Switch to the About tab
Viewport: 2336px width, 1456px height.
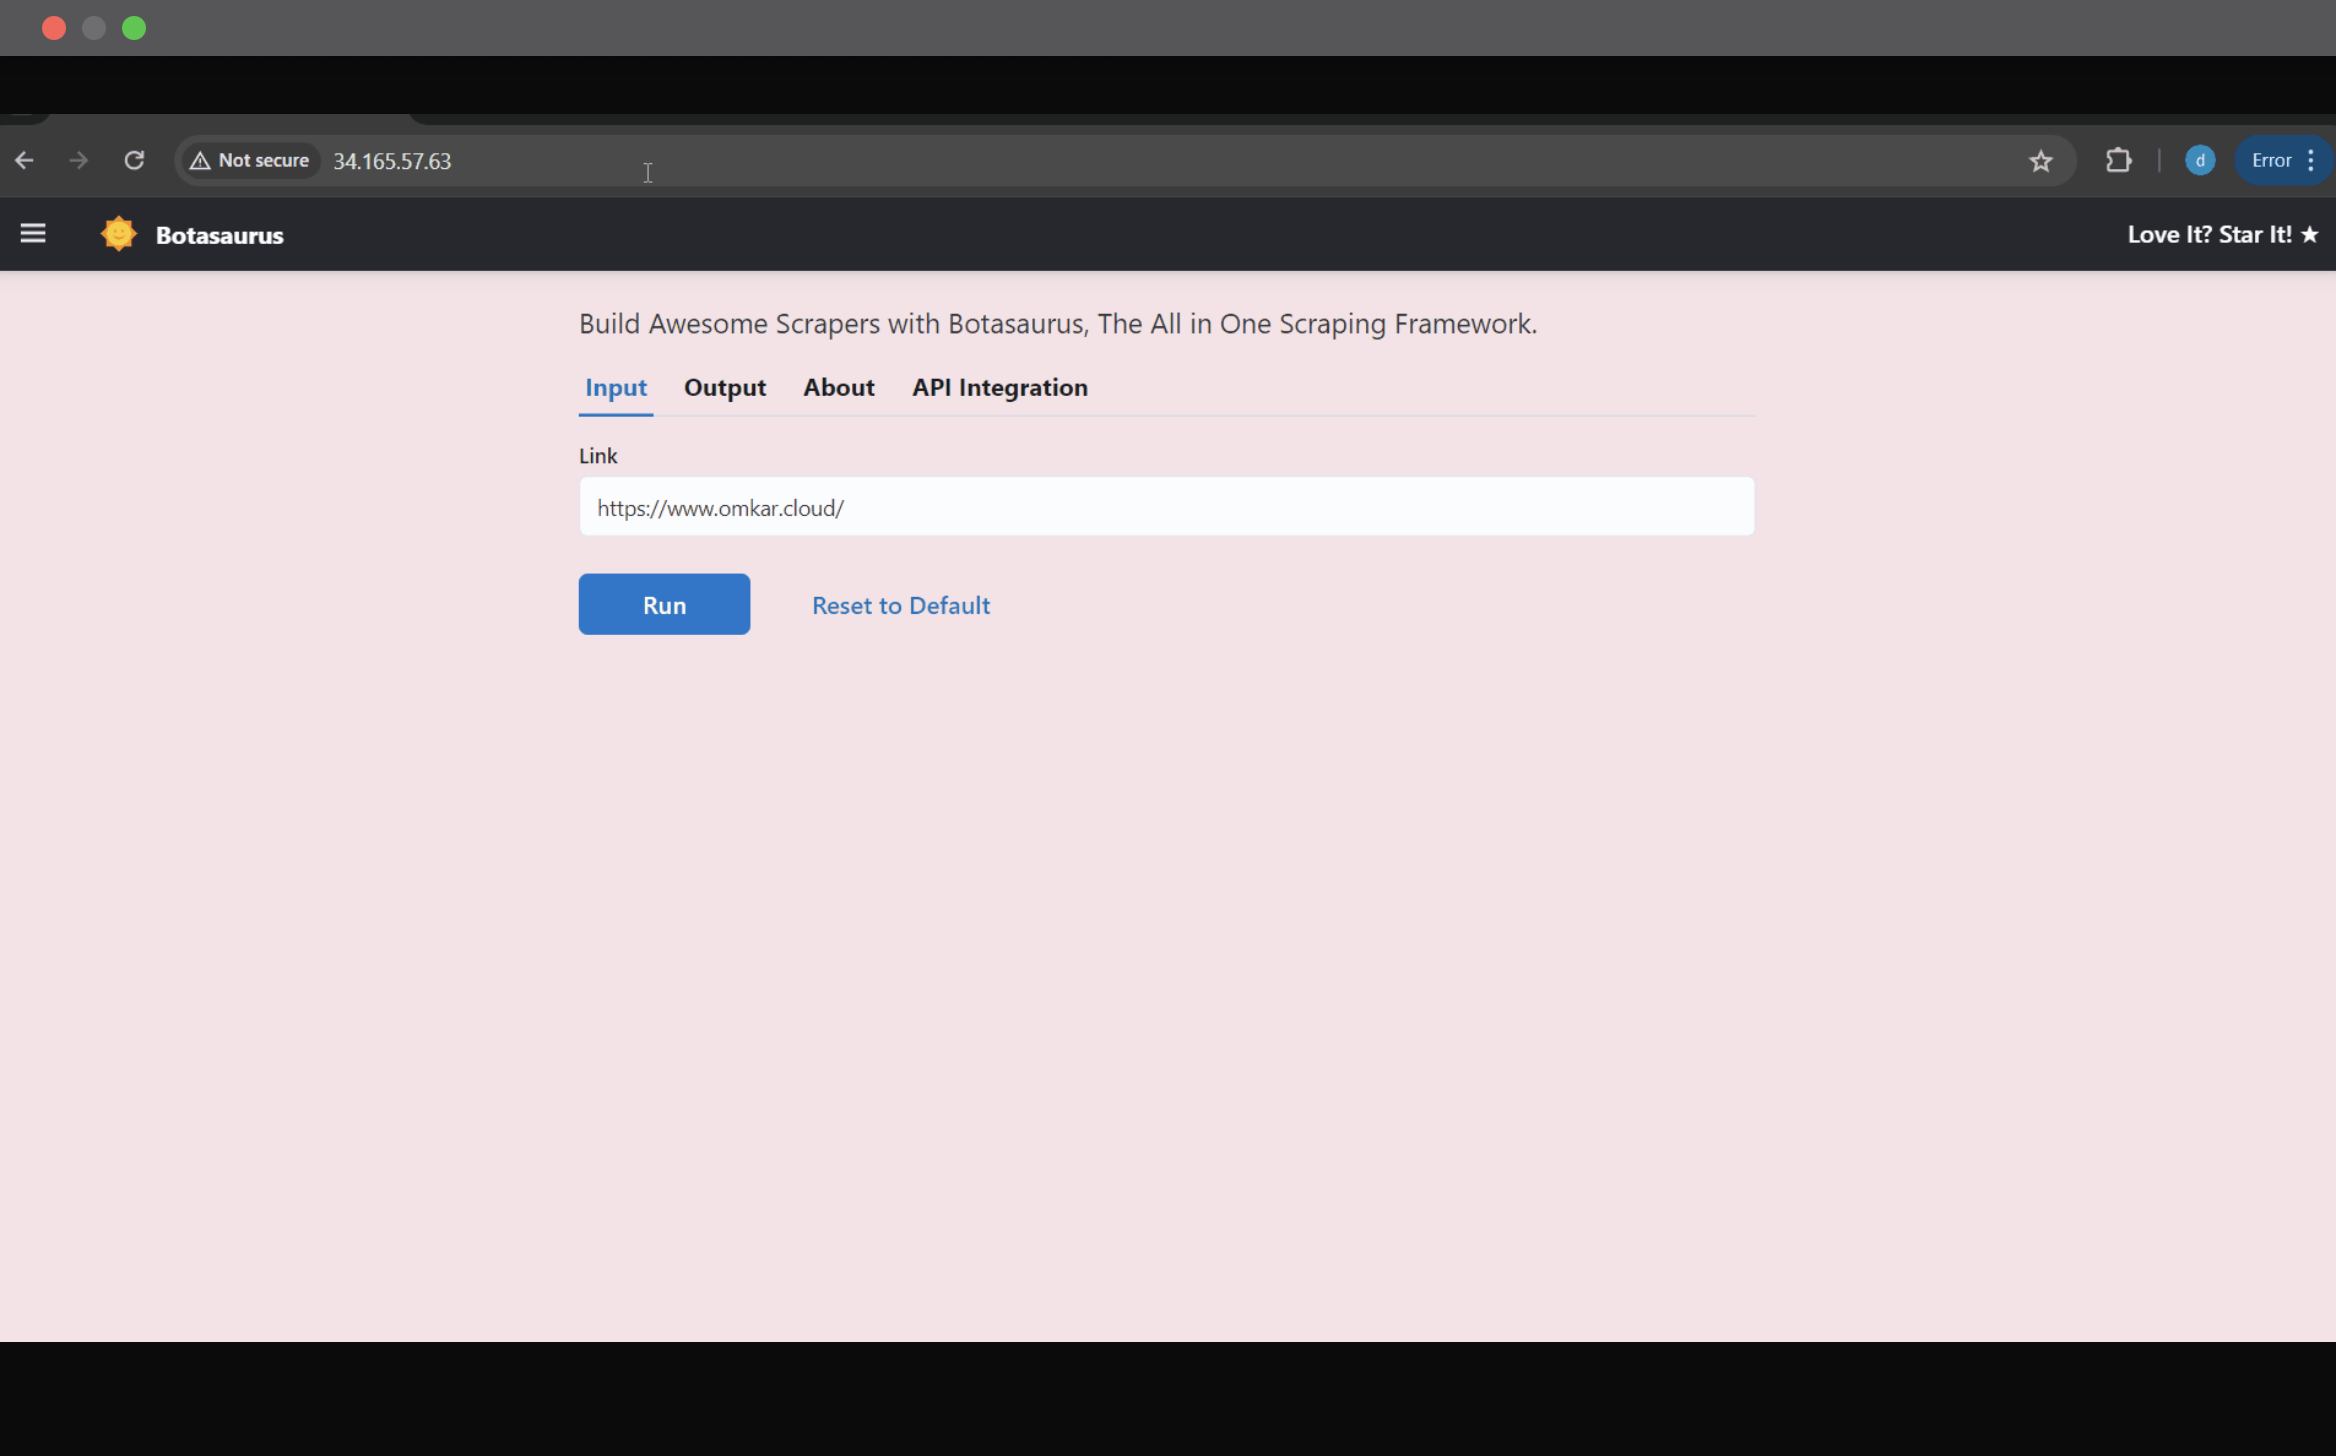click(838, 388)
